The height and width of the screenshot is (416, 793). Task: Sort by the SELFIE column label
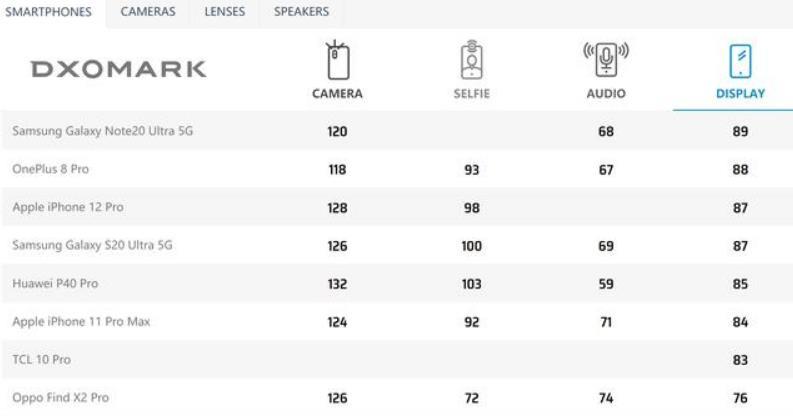(x=471, y=94)
